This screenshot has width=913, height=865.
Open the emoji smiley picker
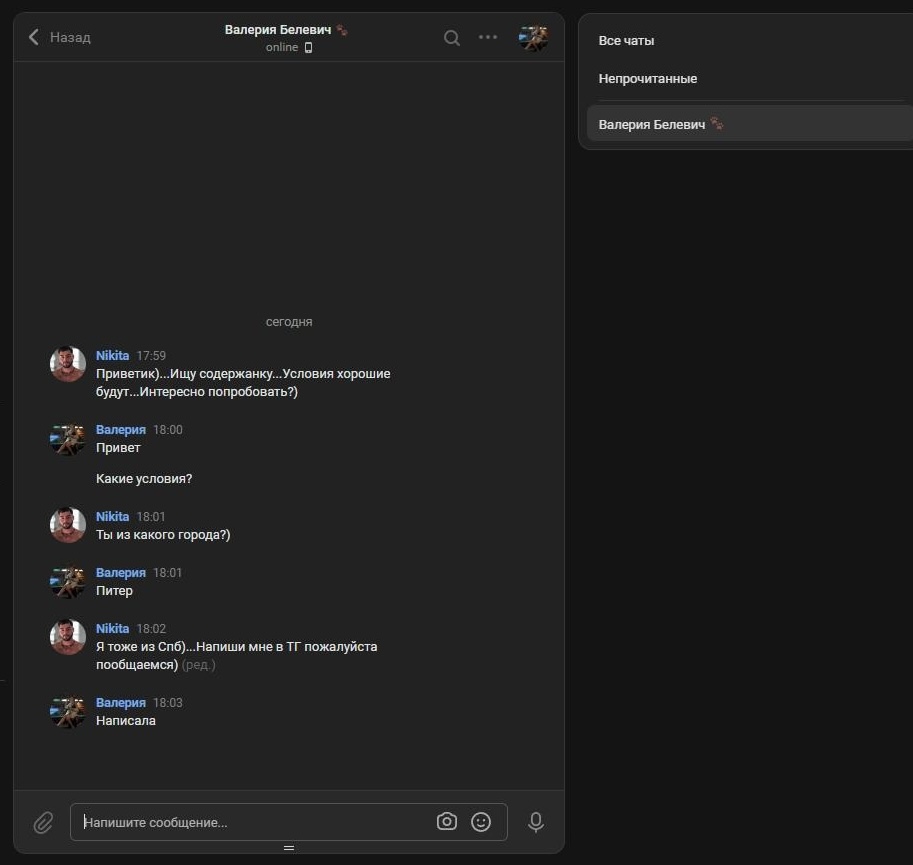point(481,822)
